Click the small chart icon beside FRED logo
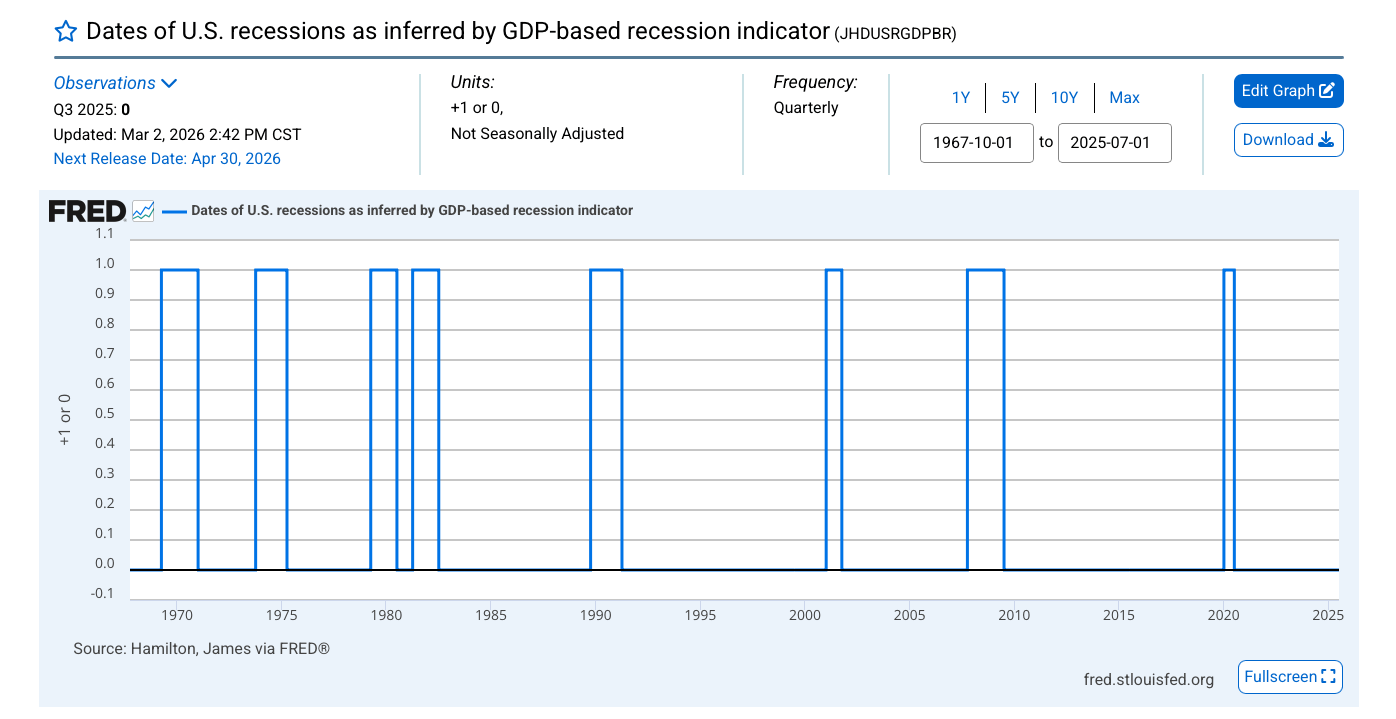This screenshot has width=1396, height=719. tap(143, 211)
